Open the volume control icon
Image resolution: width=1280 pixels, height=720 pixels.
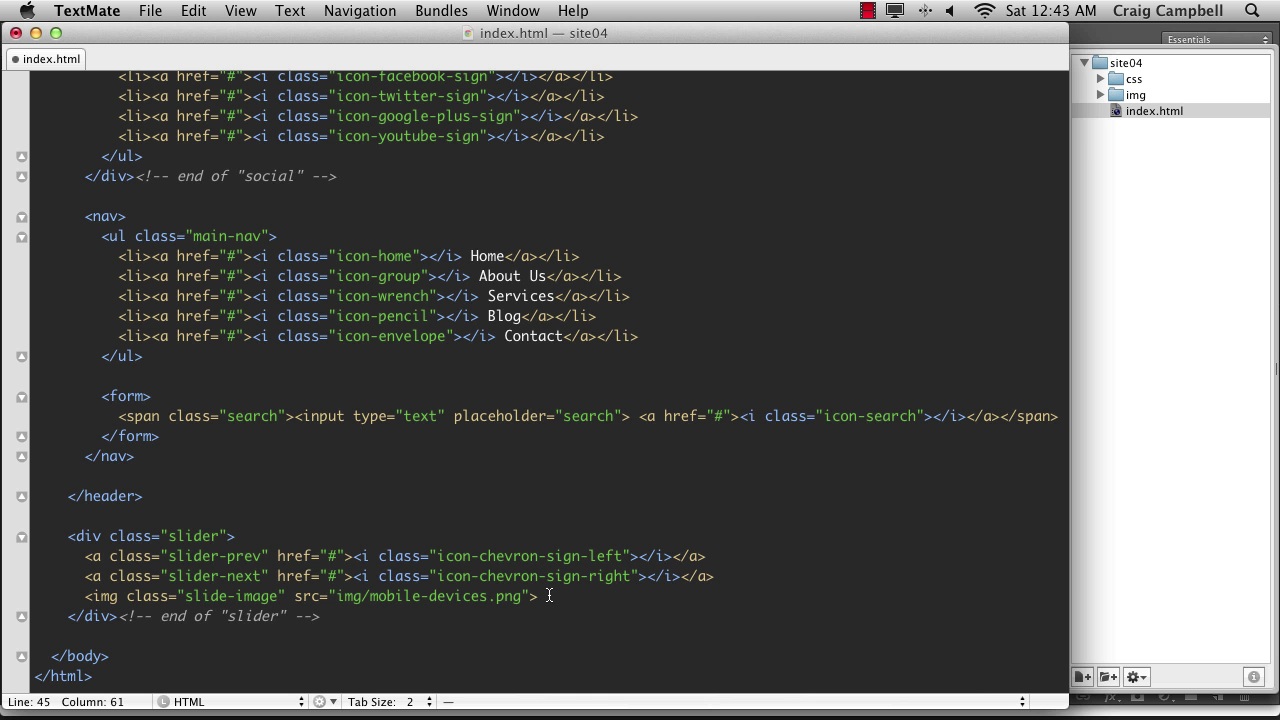pyautogui.click(x=950, y=11)
